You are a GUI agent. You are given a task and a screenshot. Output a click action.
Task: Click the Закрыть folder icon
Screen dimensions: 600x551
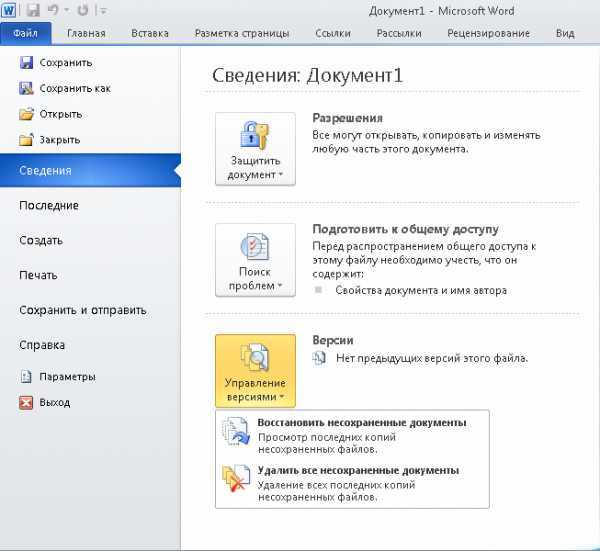click(x=26, y=139)
